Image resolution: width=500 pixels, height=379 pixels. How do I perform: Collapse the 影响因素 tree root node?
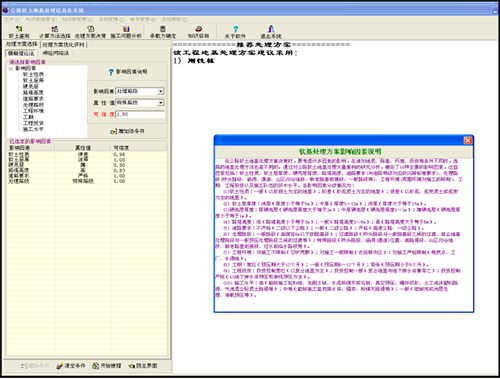coord(11,69)
